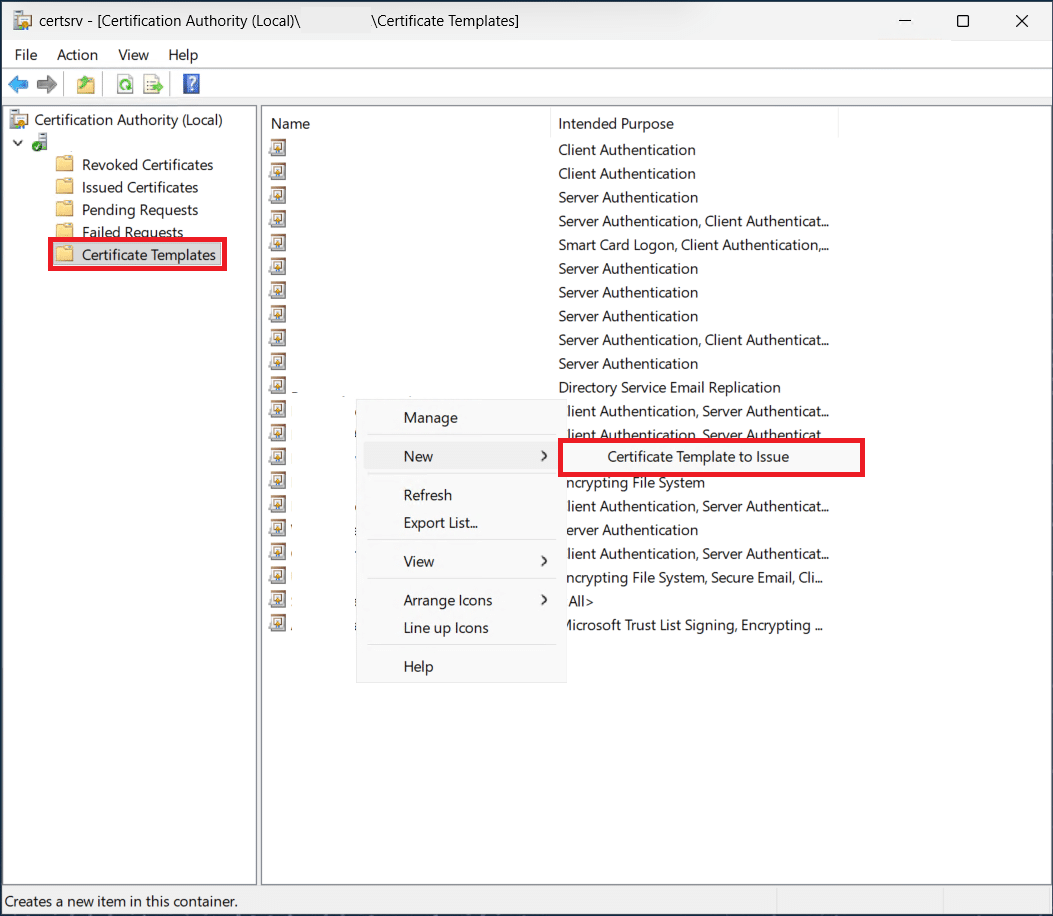The height and width of the screenshot is (916, 1053).
Task: Open the File menu
Action: pos(26,55)
